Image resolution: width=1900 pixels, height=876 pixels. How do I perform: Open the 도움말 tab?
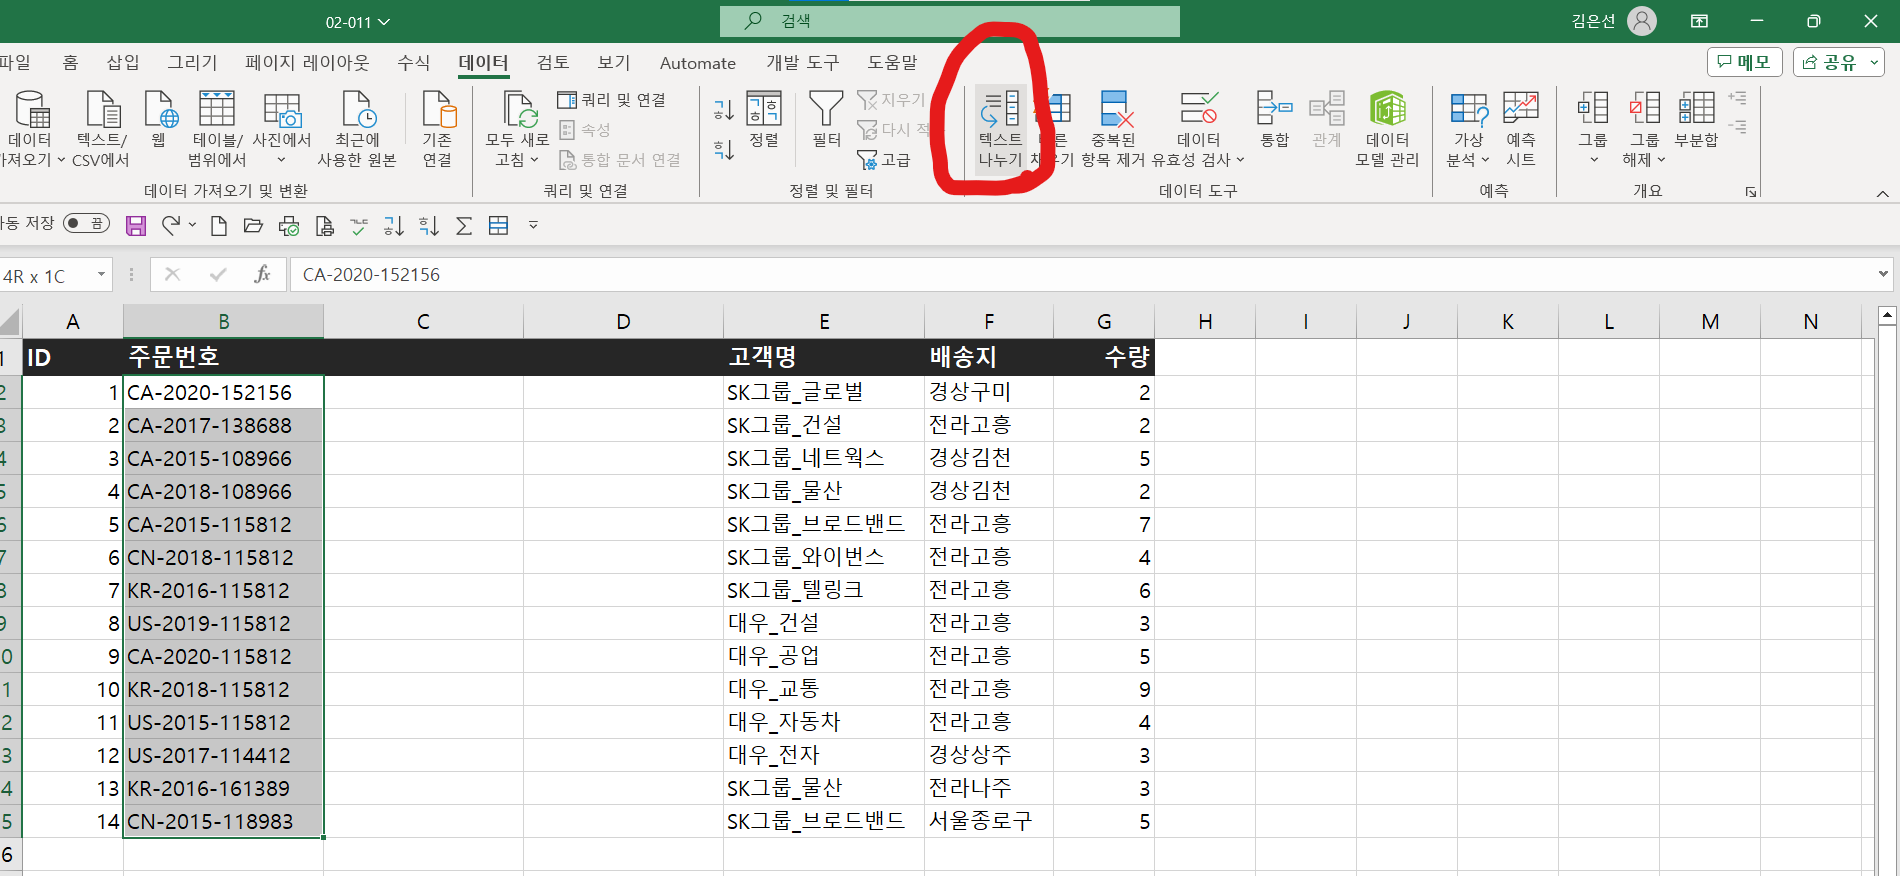tap(892, 62)
